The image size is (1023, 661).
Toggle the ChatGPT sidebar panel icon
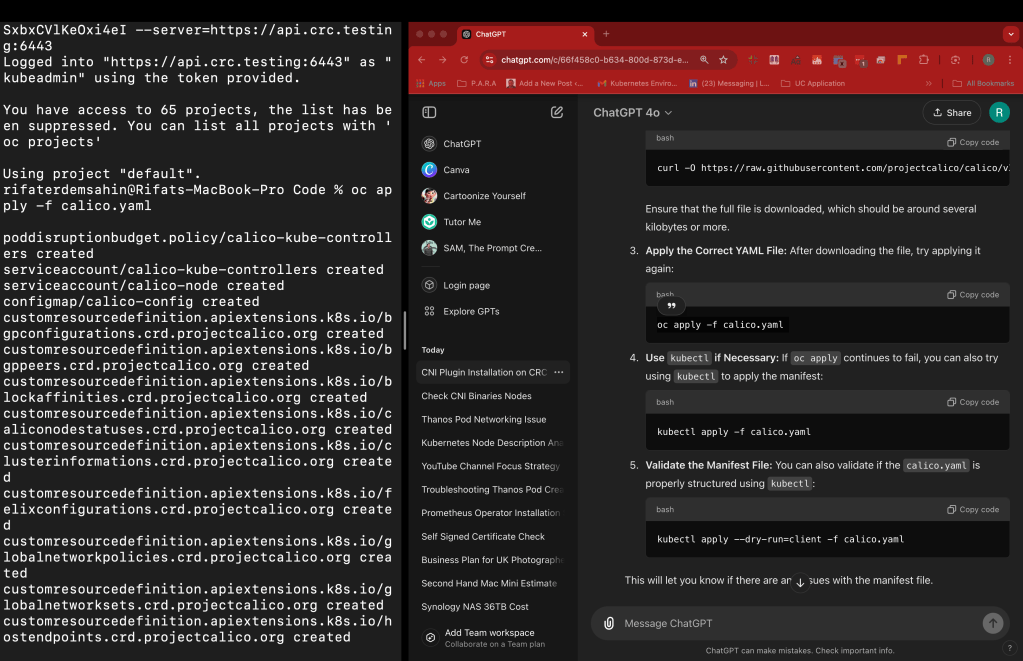click(x=429, y=112)
